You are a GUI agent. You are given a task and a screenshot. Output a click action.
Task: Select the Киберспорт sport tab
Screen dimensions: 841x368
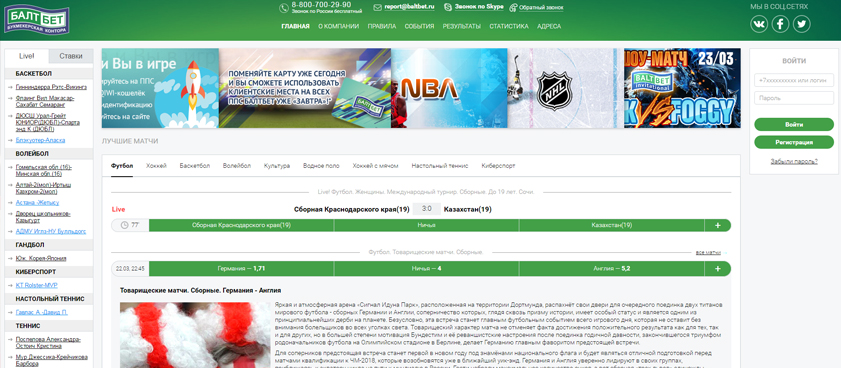pos(498,166)
